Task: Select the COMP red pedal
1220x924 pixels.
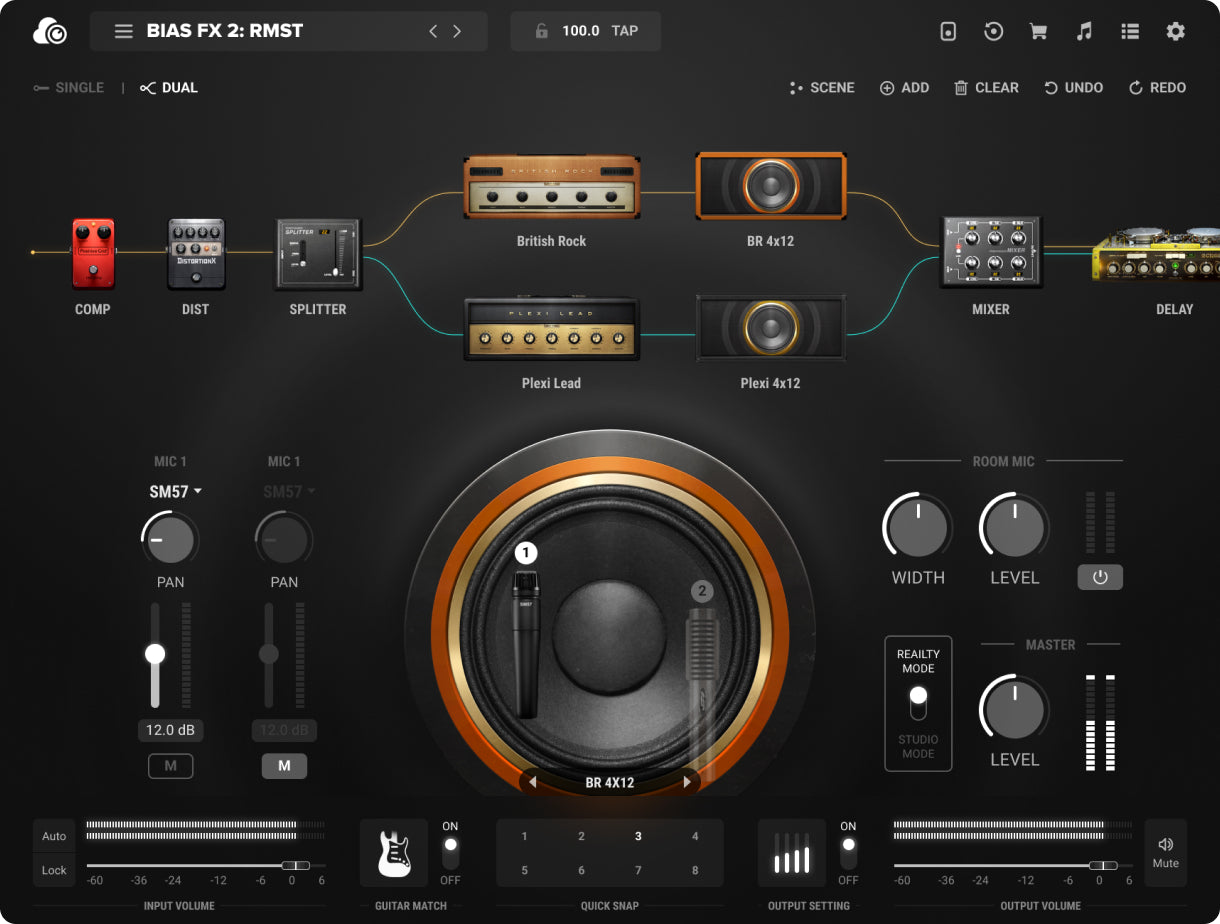Action: (93, 253)
